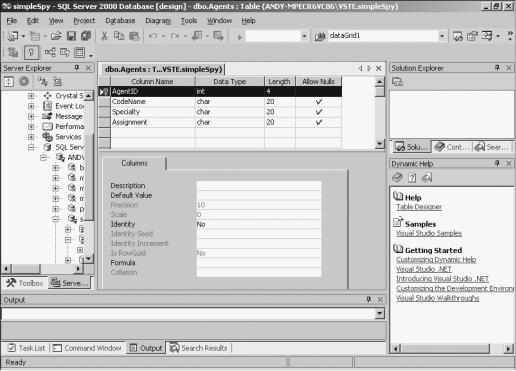The image size is (516, 371).
Task: Open Introducing Visual Studio .NET link
Action: [x=442, y=279]
